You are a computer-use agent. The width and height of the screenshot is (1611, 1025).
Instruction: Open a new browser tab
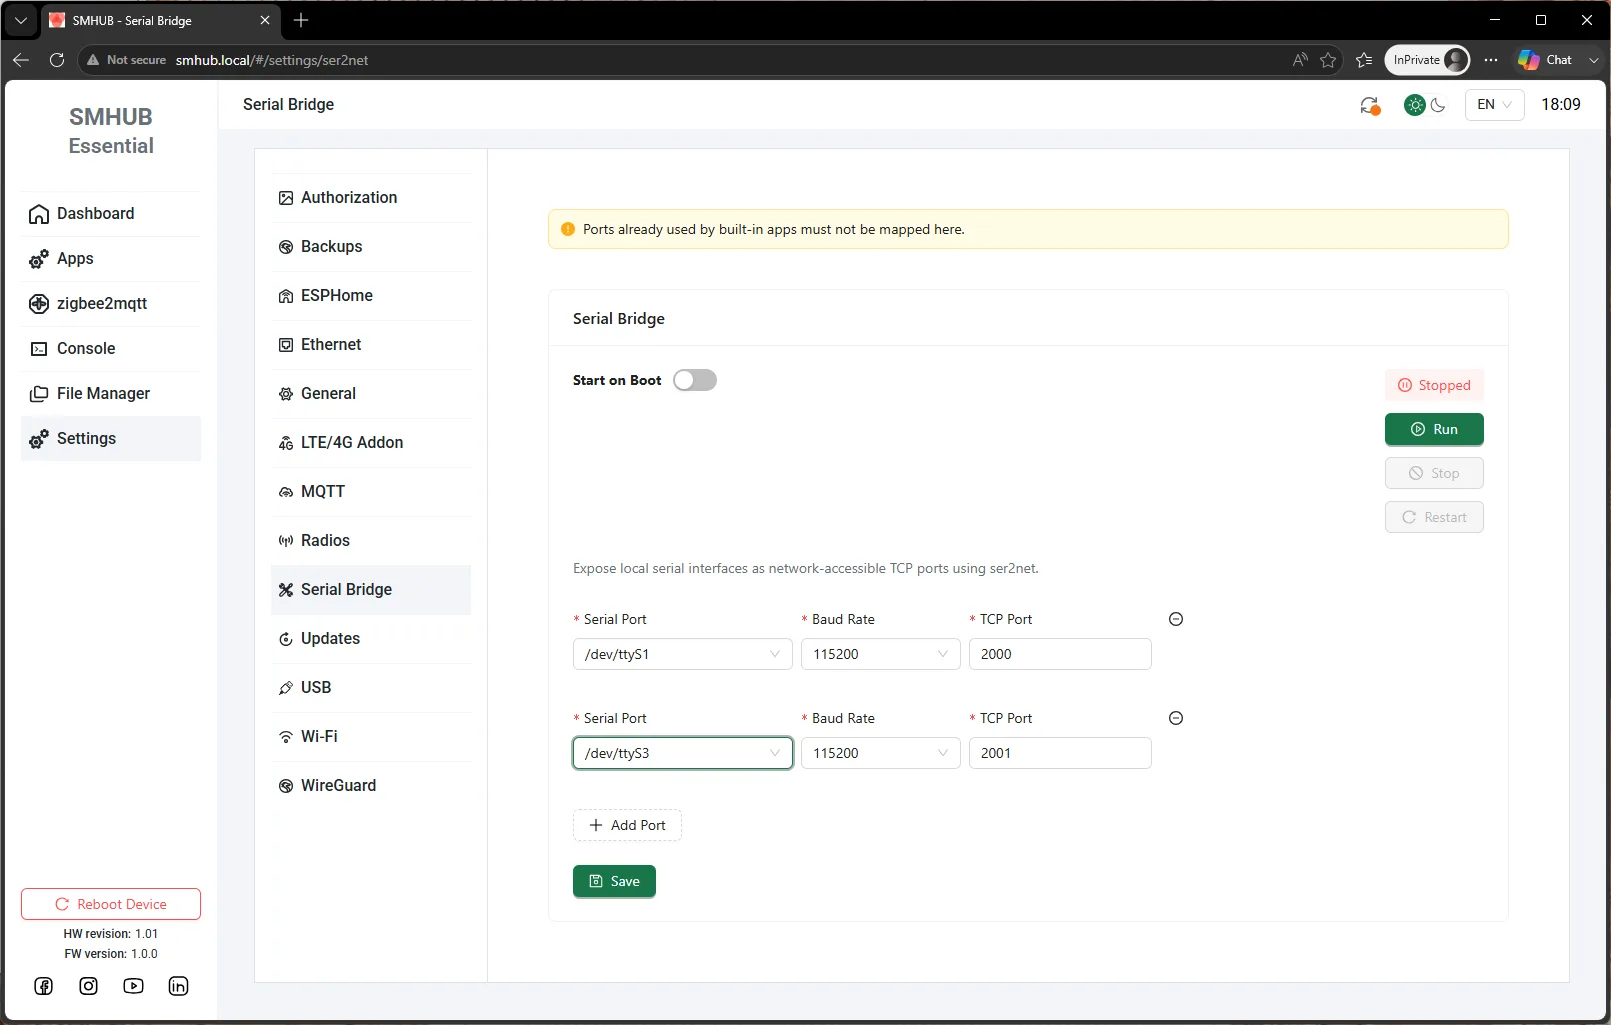301,20
